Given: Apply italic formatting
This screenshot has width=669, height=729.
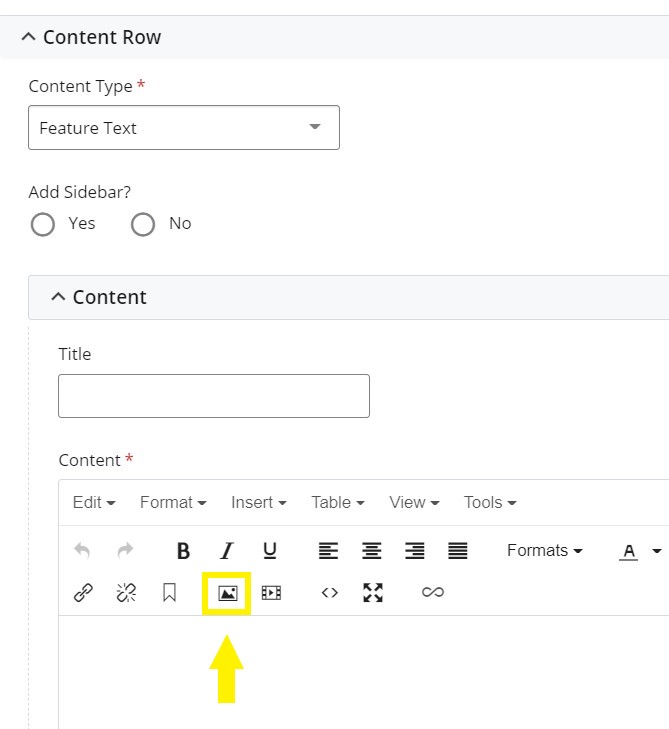Looking at the screenshot, I should click(227, 551).
